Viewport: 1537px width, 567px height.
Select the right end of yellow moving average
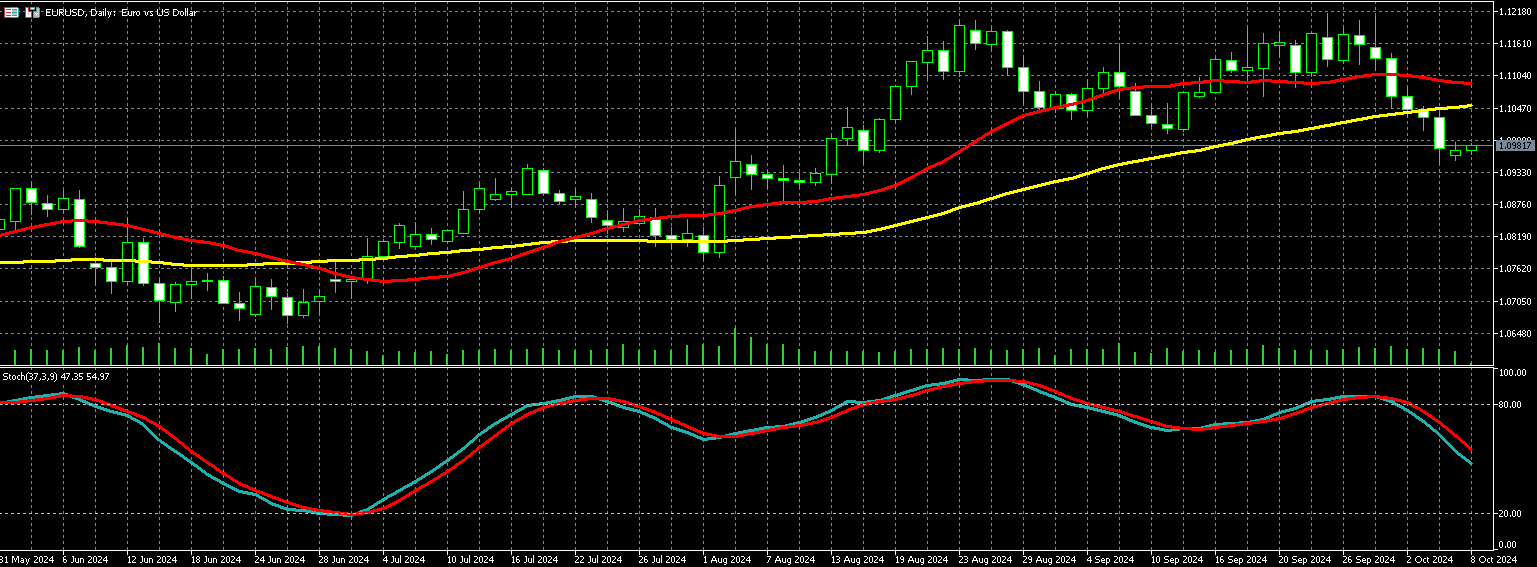tap(1470, 105)
